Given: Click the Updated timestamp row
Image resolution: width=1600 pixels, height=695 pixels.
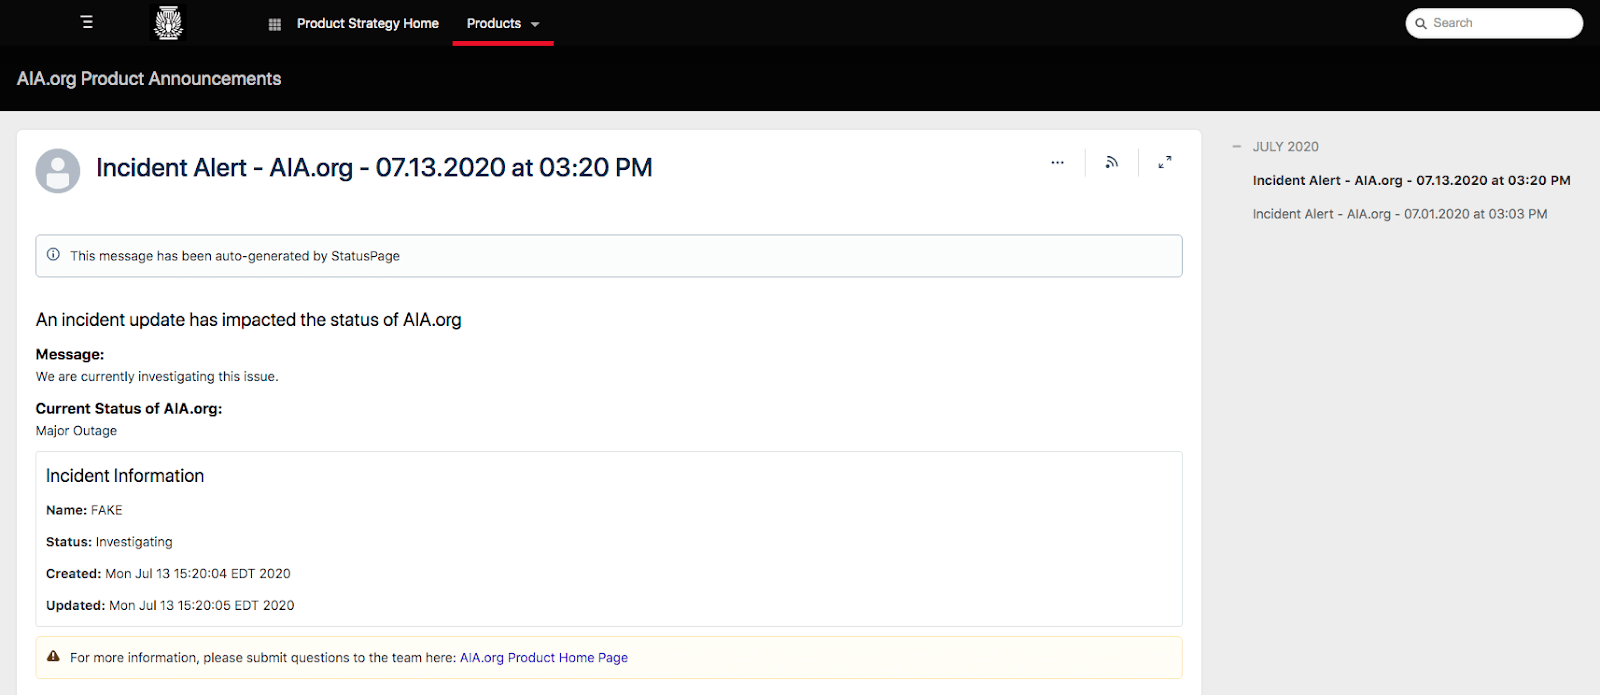Looking at the screenshot, I should click(170, 606).
